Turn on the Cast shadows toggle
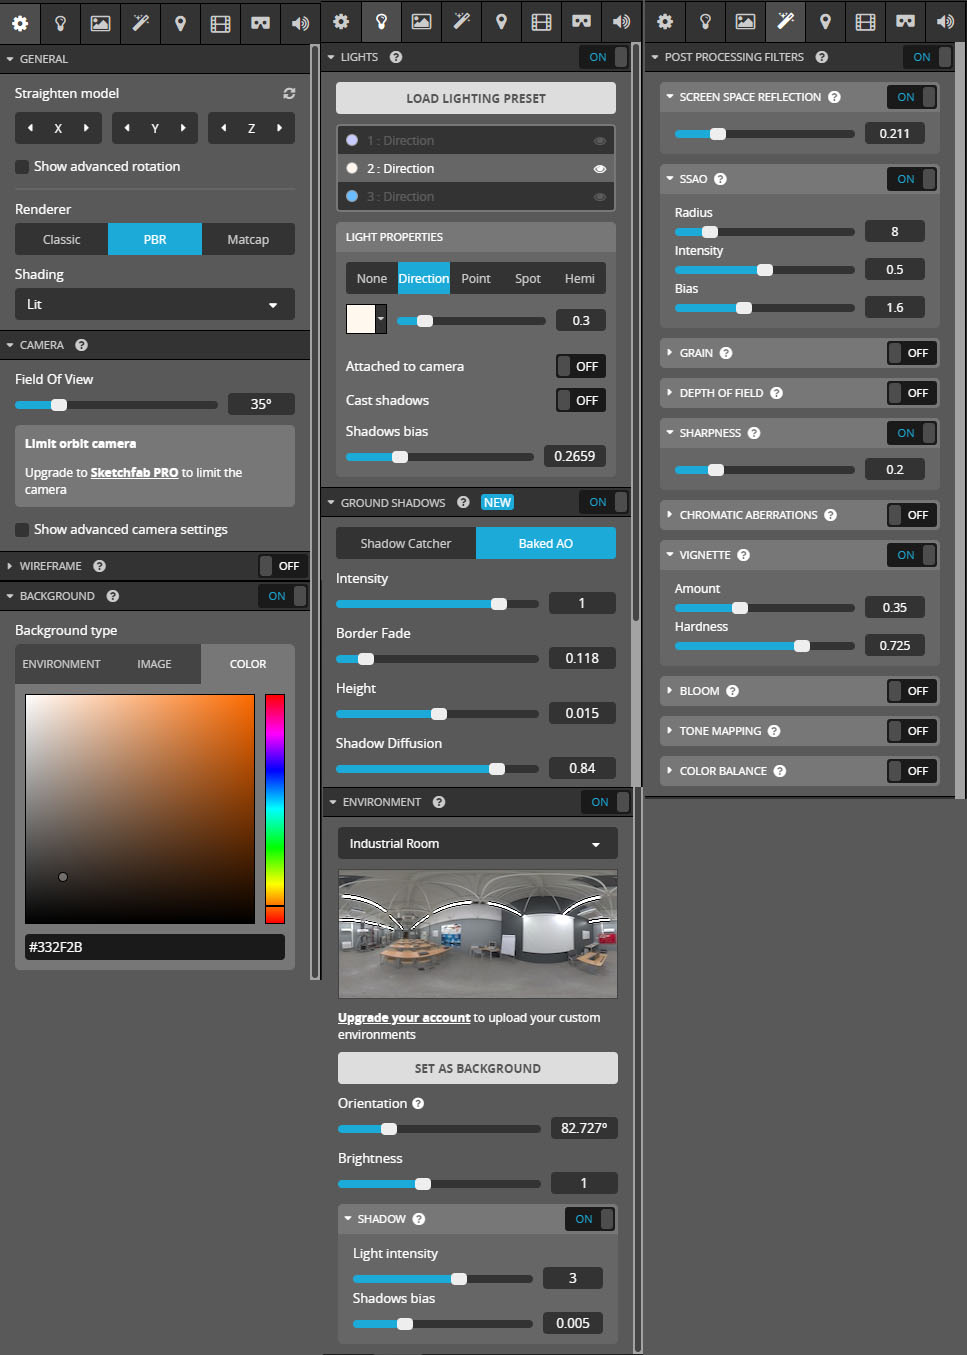Image resolution: width=967 pixels, height=1355 pixels. 580,400
